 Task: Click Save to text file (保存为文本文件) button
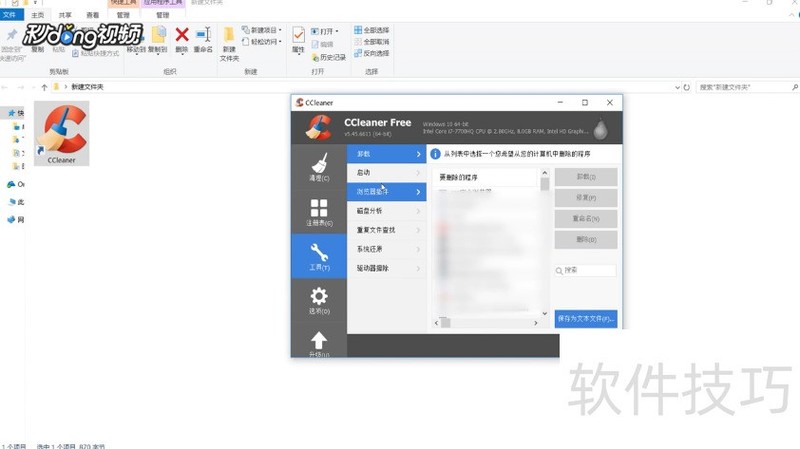coord(586,318)
